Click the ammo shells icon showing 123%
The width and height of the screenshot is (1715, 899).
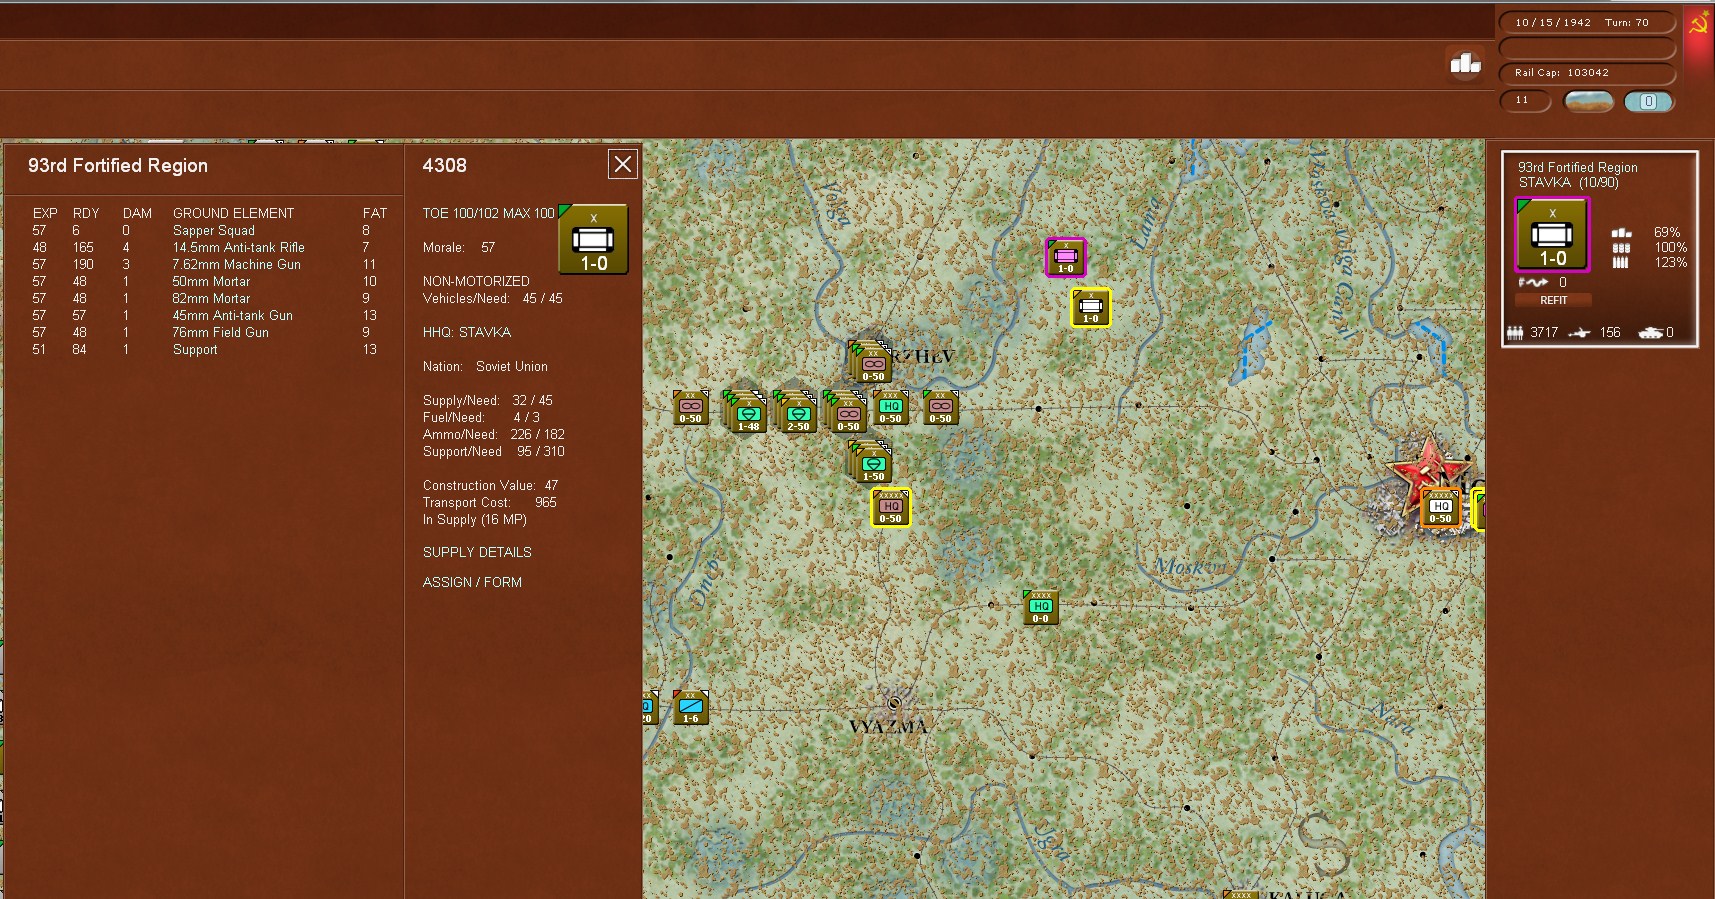pos(1621,262)
